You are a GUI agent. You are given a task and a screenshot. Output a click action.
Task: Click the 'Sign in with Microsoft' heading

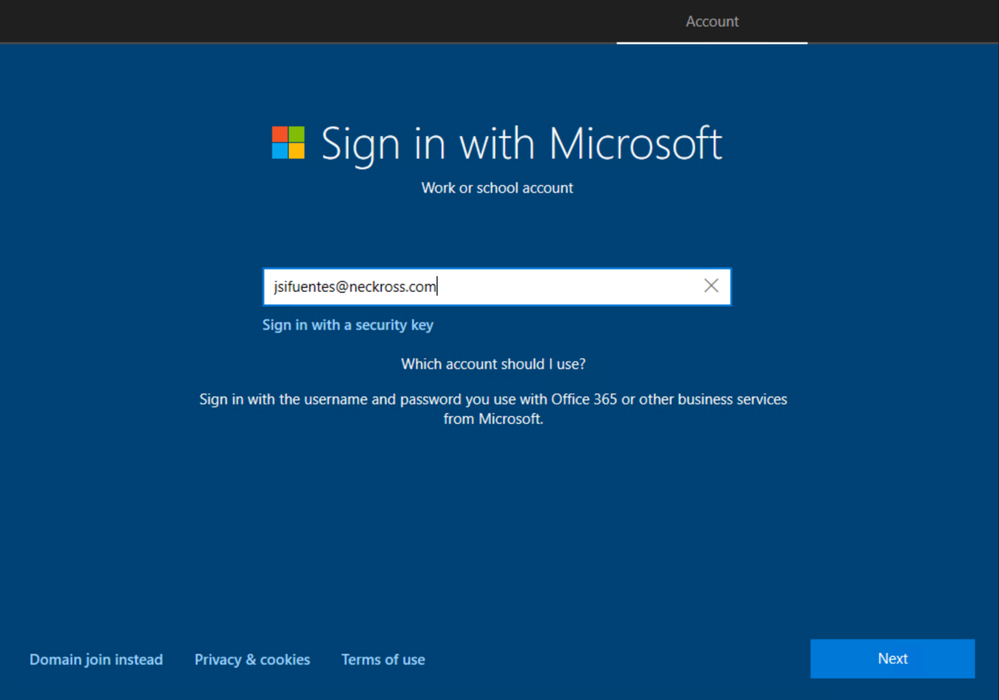point(521,143)
